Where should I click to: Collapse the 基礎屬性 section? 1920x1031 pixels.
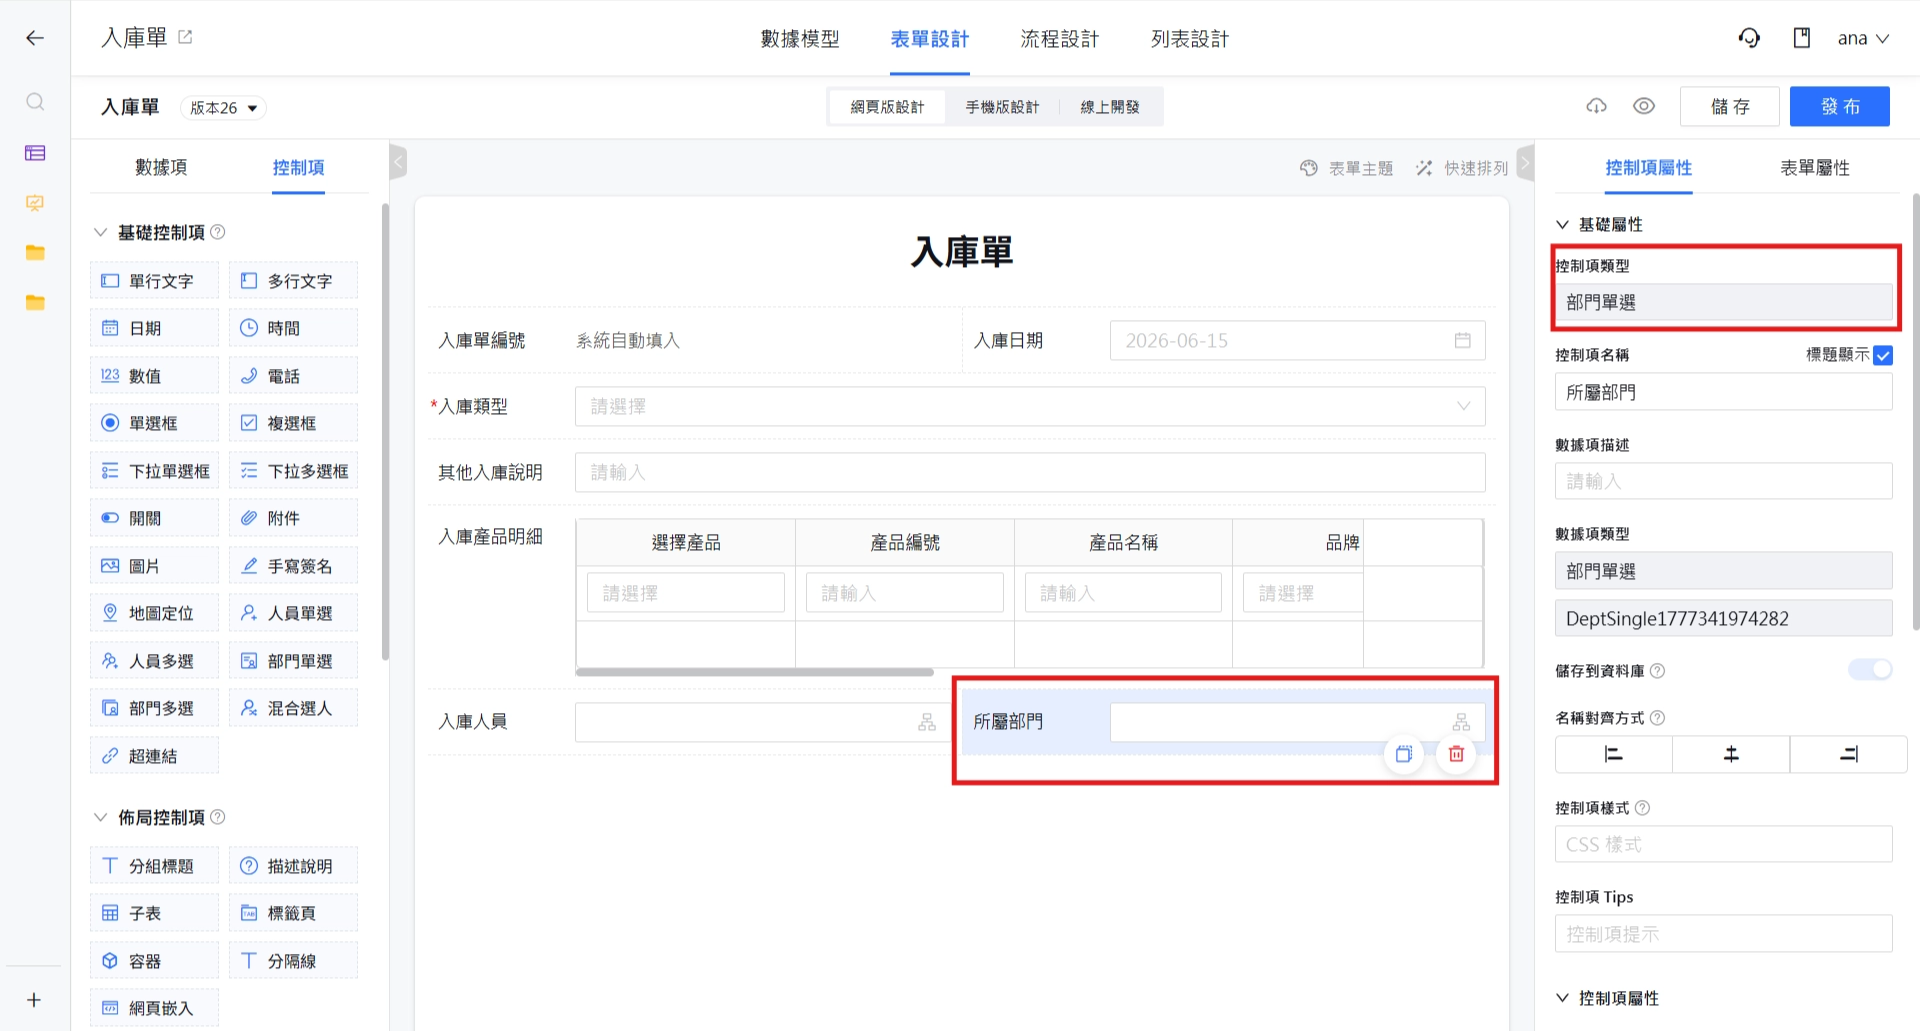(1562, 224)
